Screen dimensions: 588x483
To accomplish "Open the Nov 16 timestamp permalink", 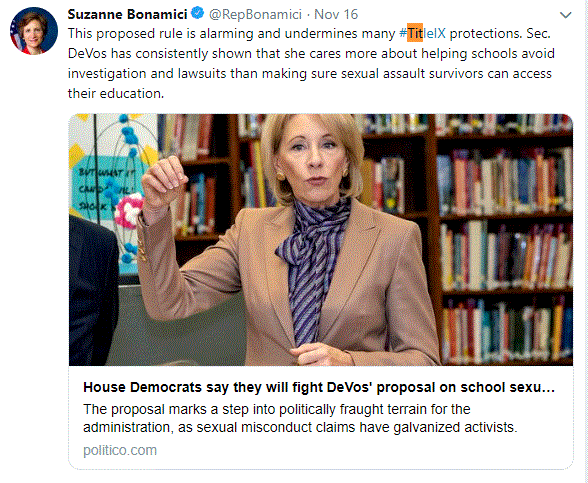I will point(336,14).
